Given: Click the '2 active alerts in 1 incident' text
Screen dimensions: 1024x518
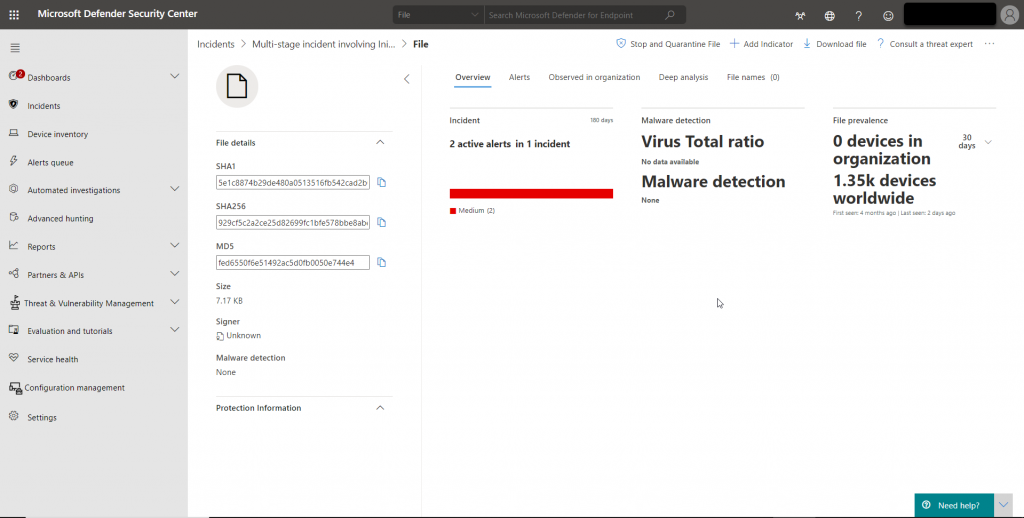Looking at the screenshot, I should tap(509, 144).
